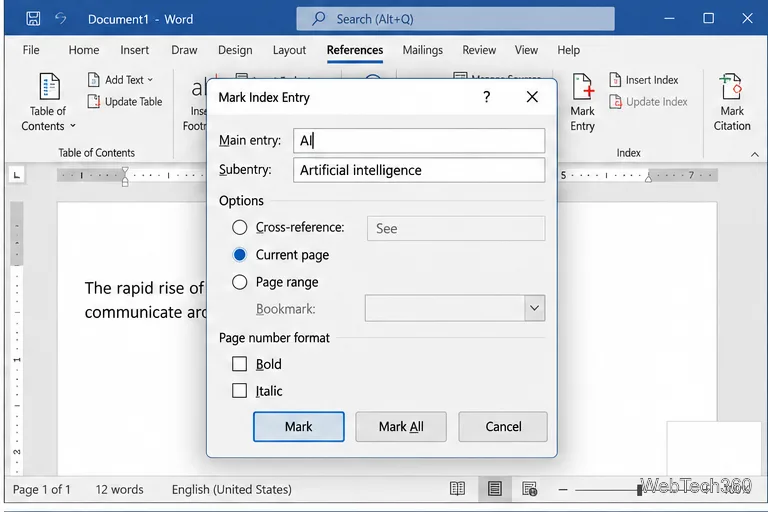768x512 pixels.
Task: Select the Page range radio option
Action: click(x=239, y=282)
